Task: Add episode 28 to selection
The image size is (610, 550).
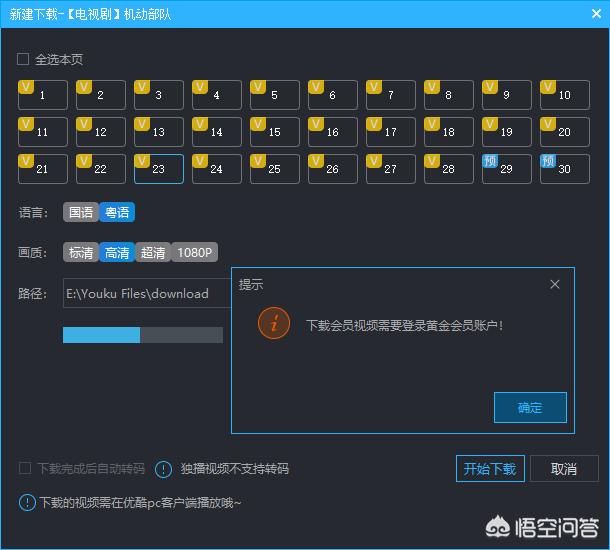Action: 449,169
